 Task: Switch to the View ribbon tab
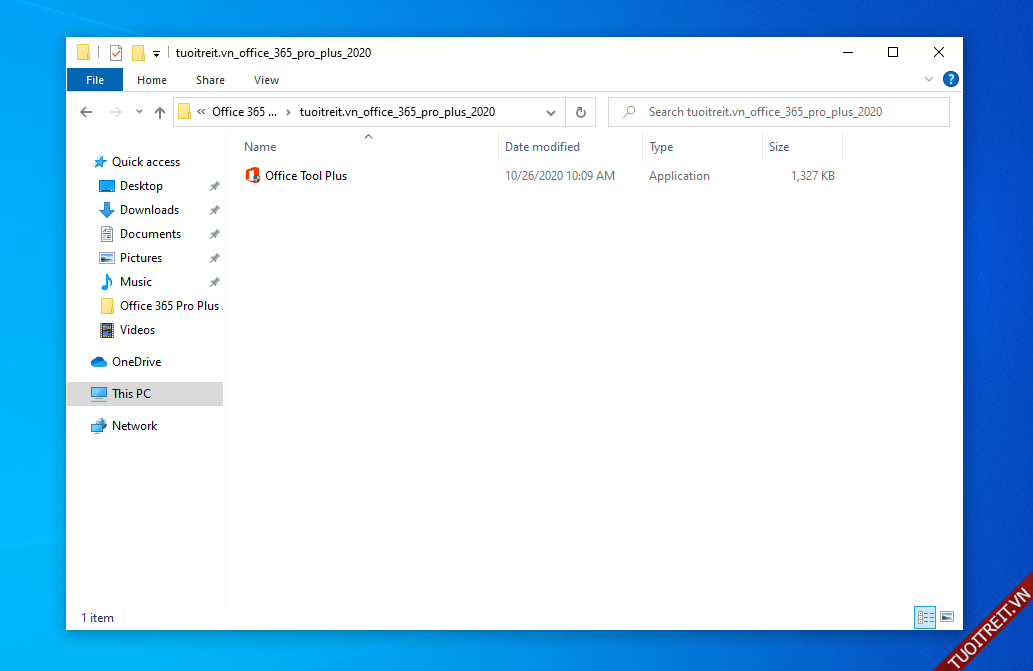coord(266,80)
